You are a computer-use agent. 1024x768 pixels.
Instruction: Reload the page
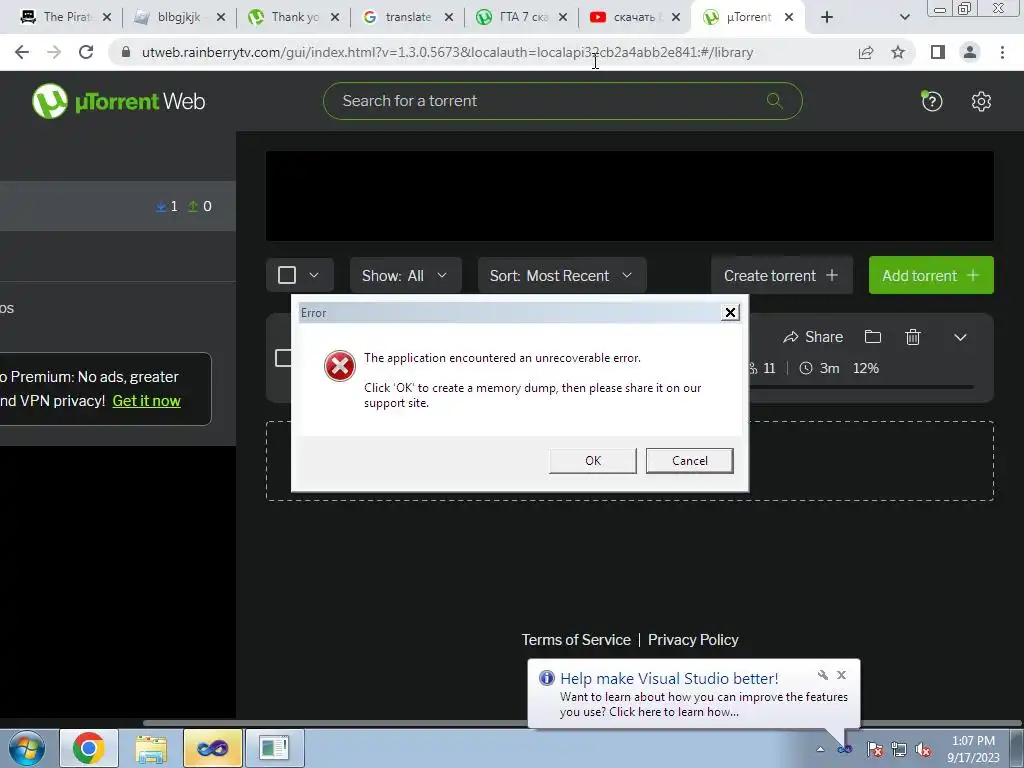[x=86, y=52]
